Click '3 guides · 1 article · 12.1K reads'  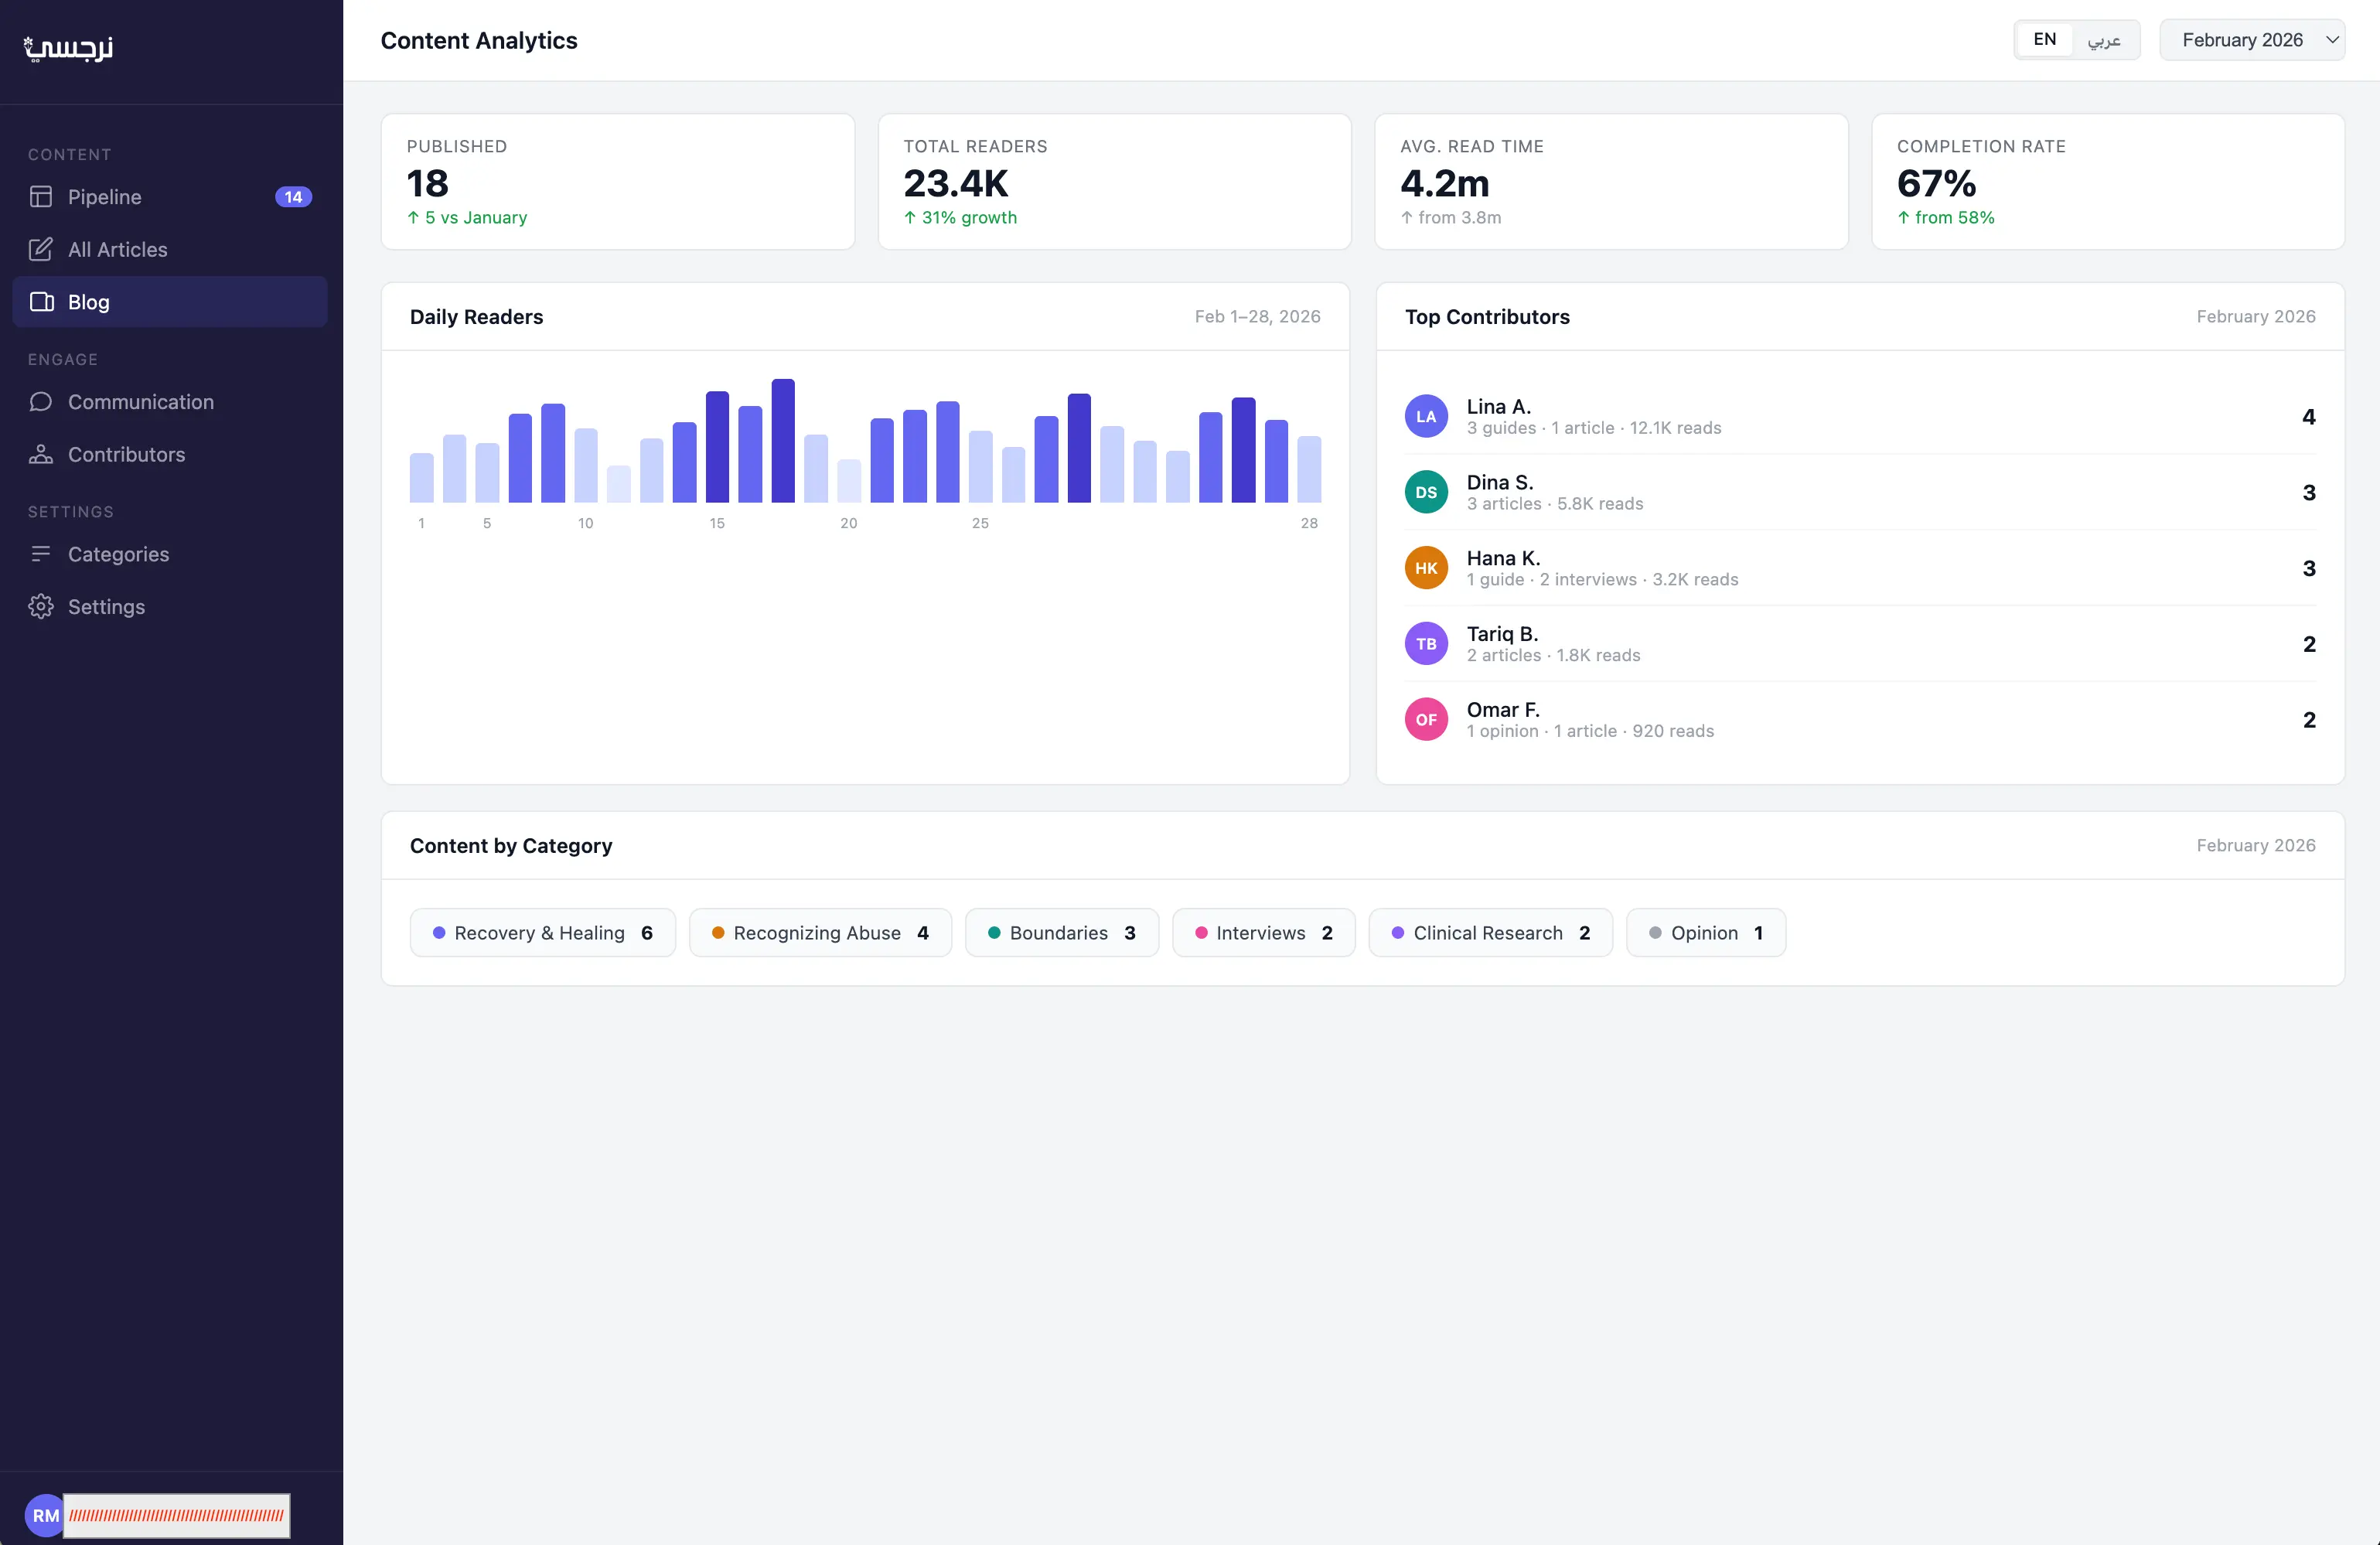click(x=1593, y=428)
